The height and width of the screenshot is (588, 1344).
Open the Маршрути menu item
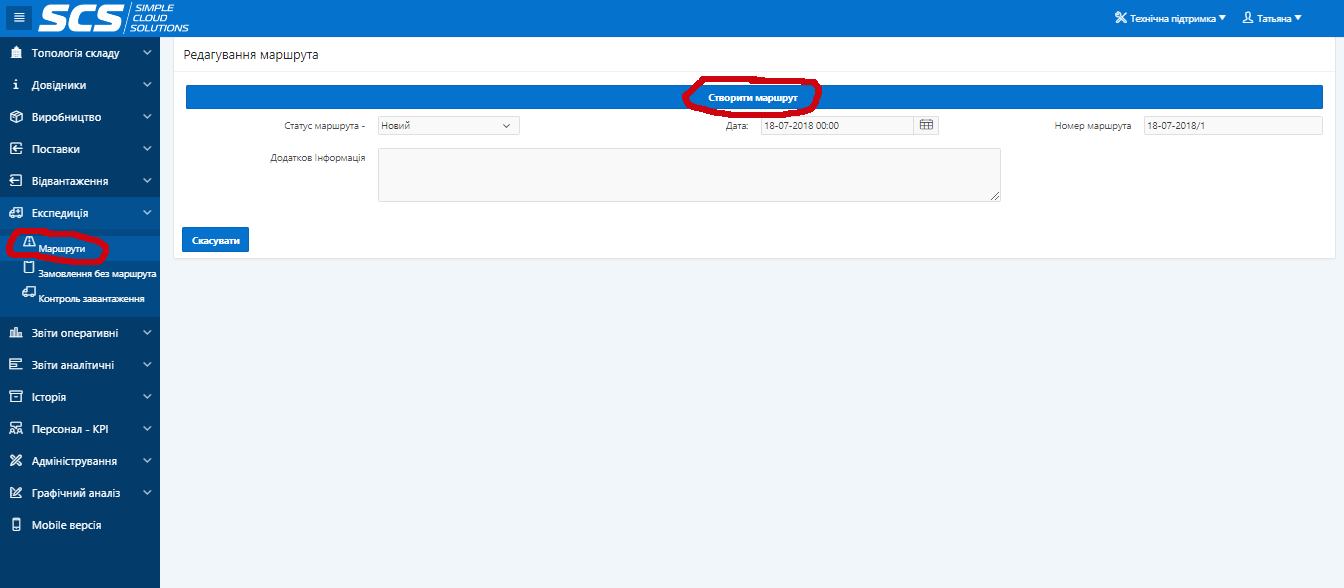tap(62, 248)
